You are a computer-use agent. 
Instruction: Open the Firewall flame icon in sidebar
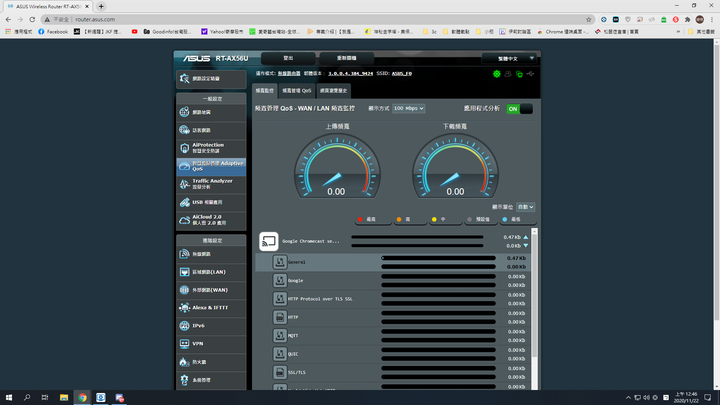184,362
